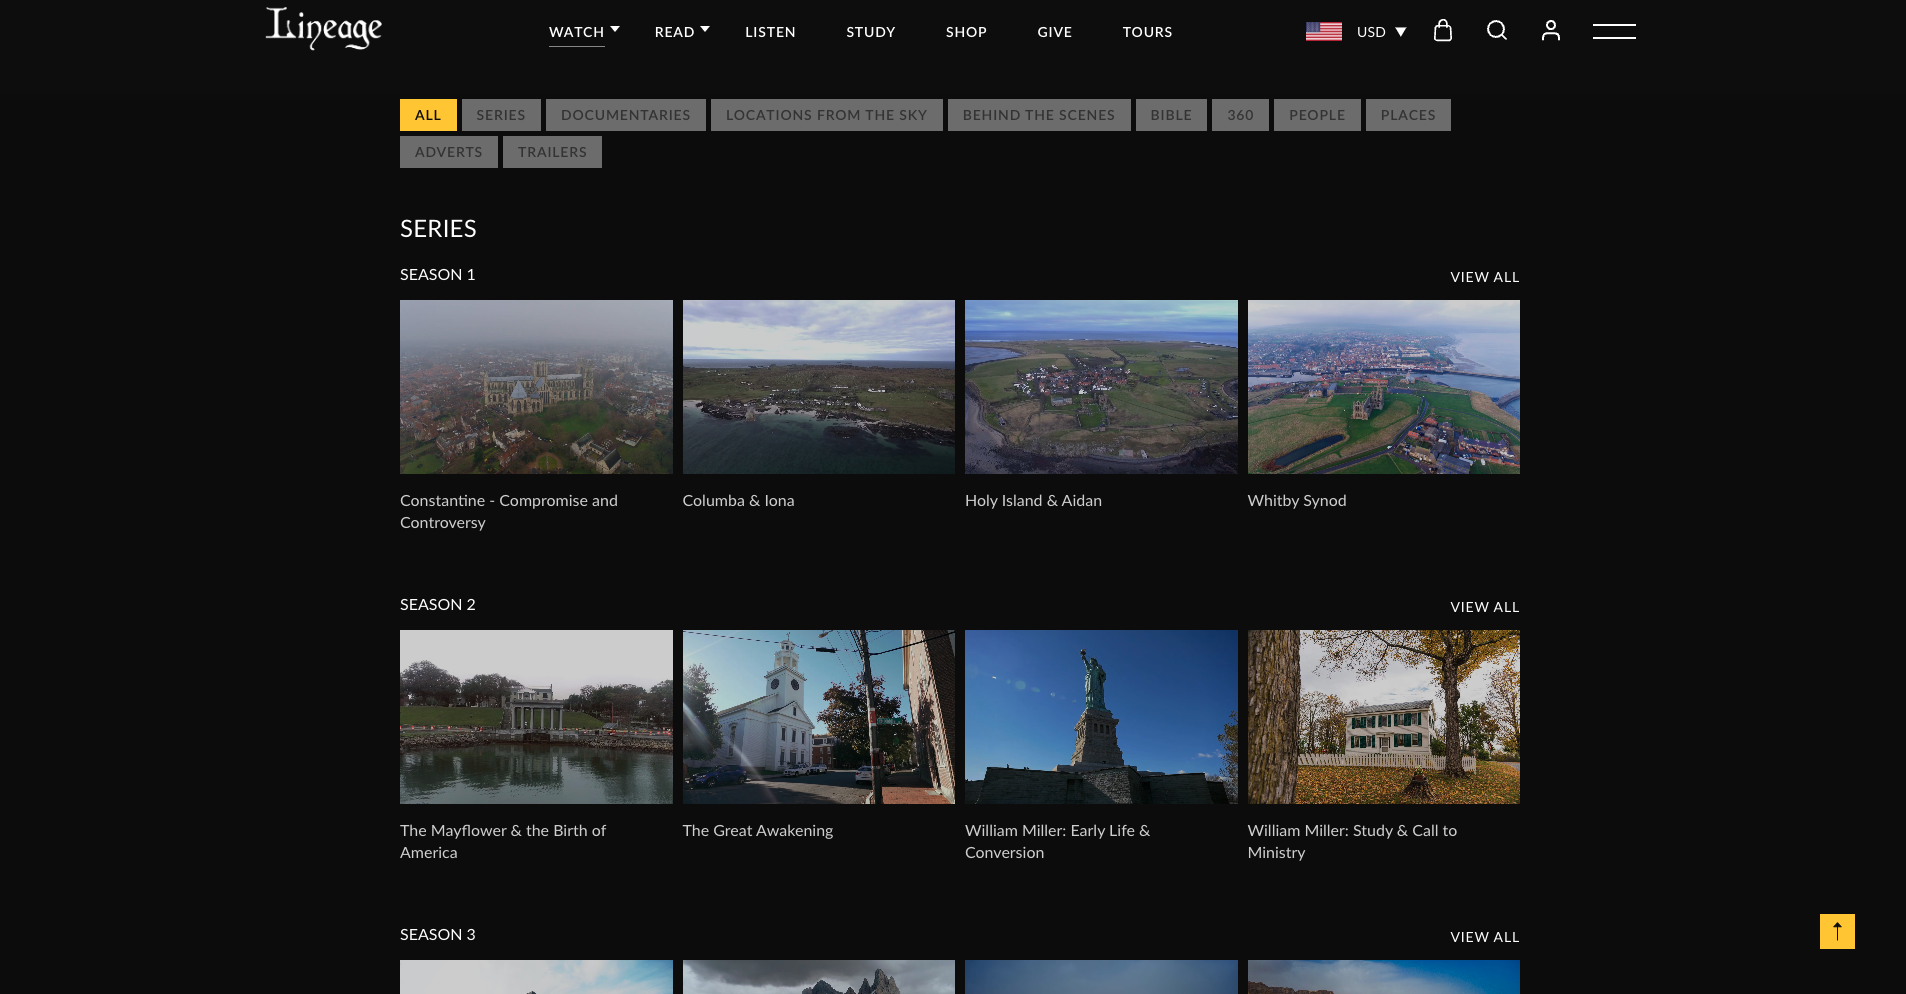1906x994 pixels.
Task: Open the shopping bag icon
Action: 1442,31
